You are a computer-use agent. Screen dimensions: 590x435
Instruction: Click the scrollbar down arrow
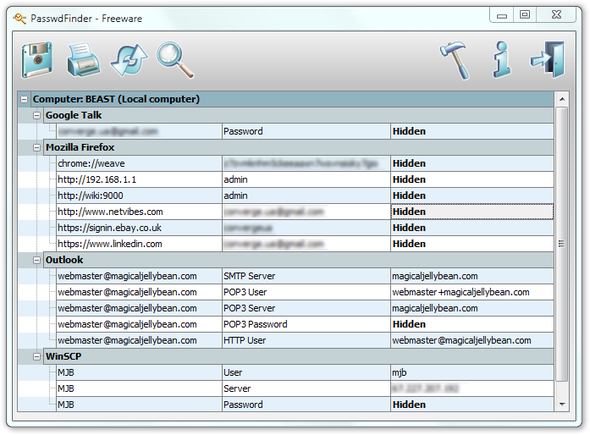(562, 404)
